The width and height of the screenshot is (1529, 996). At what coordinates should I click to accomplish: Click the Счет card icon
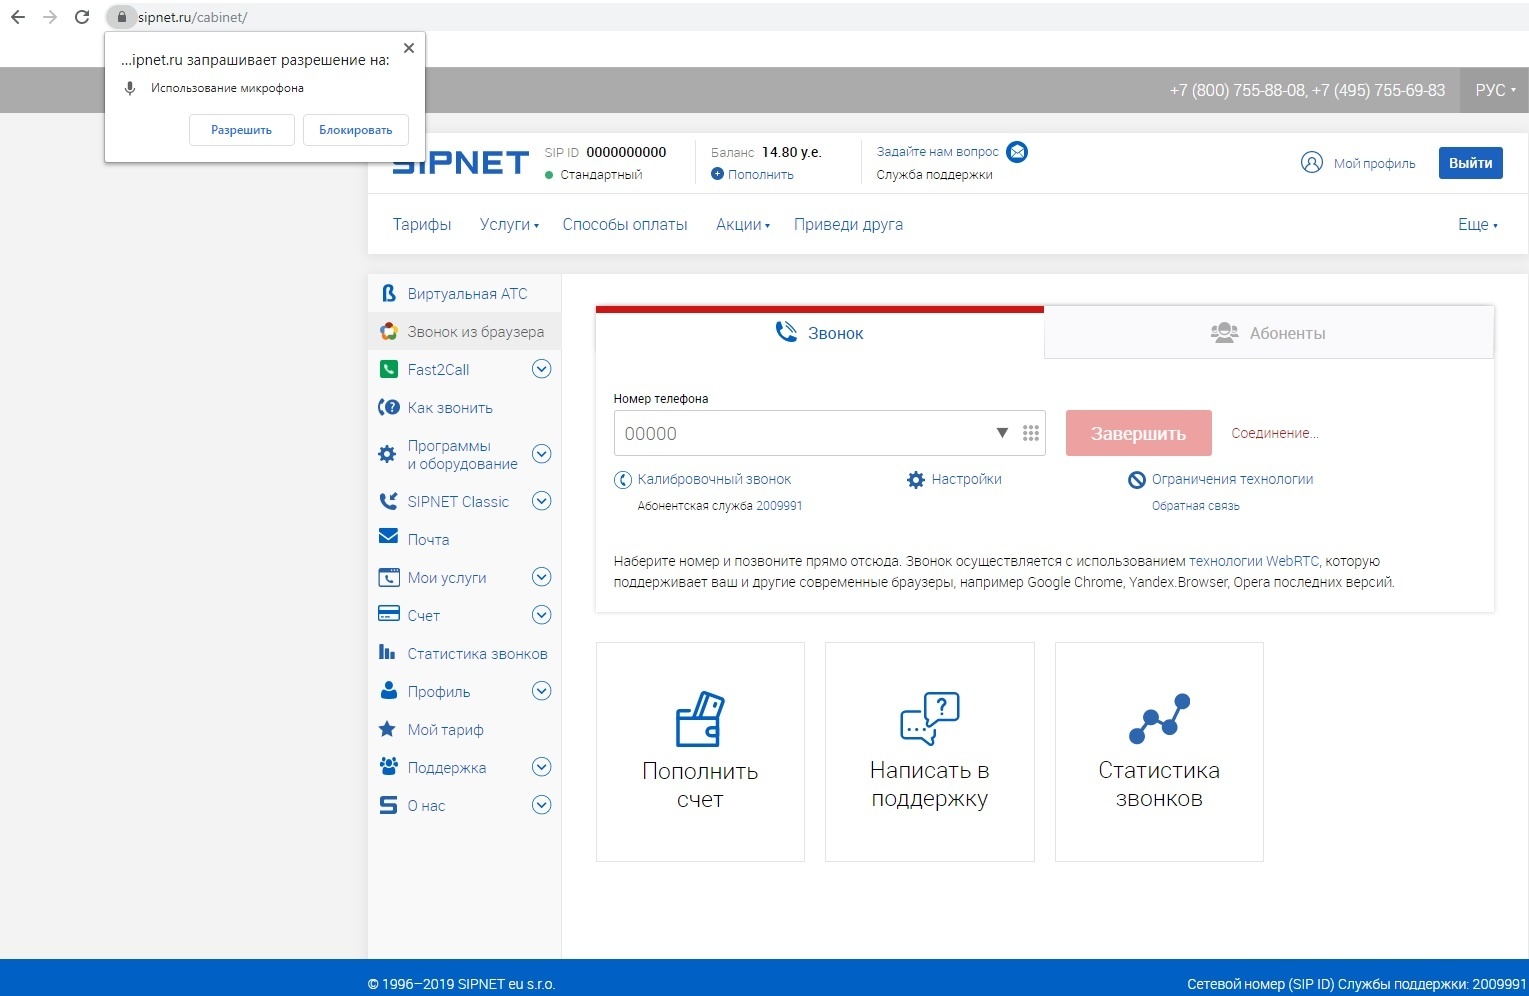(x=388, y=614)
